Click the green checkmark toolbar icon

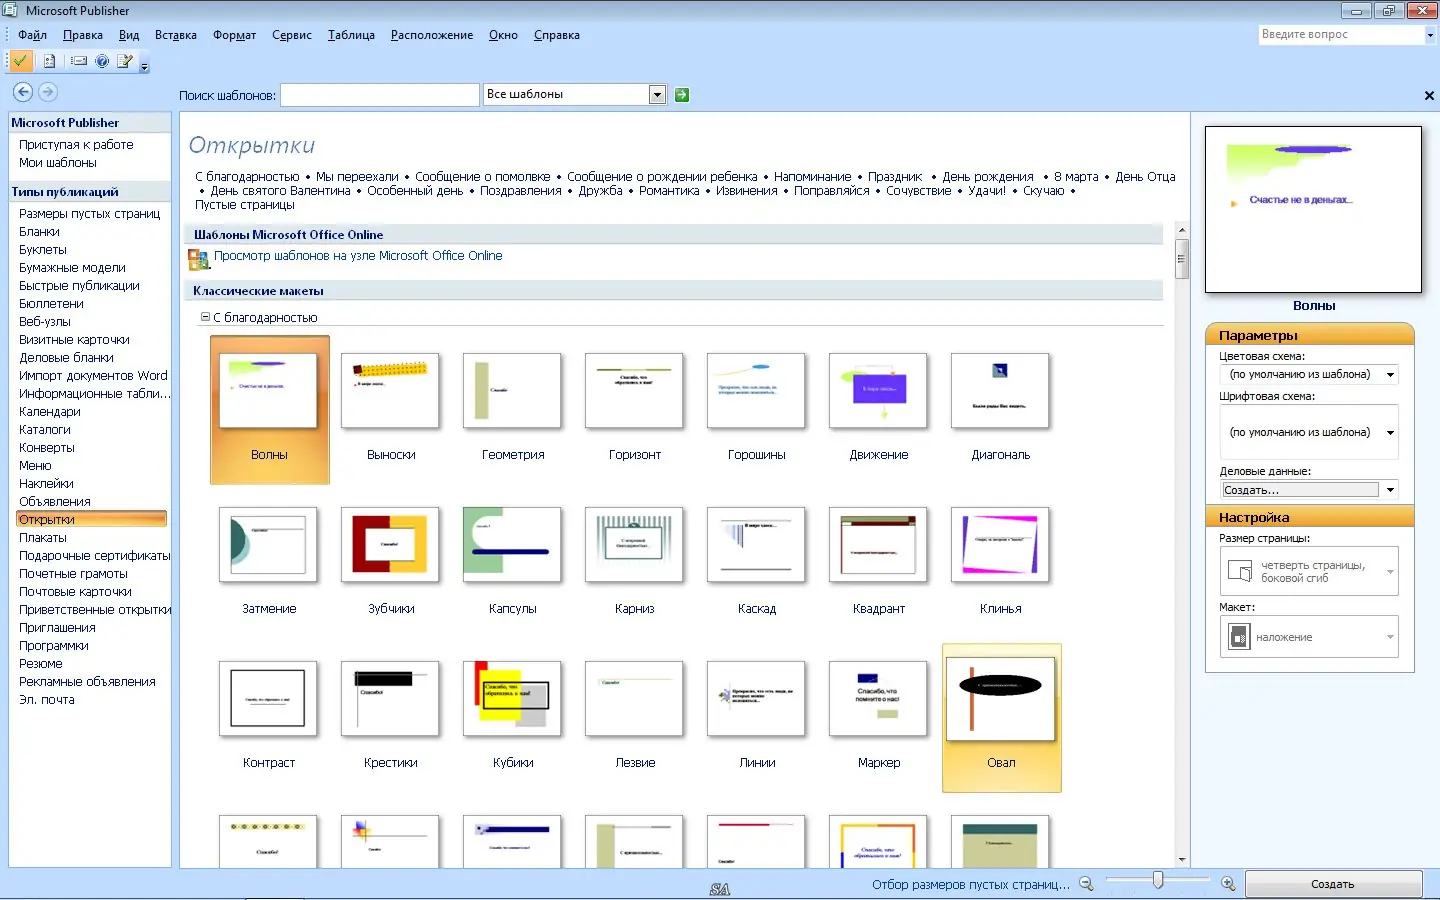tap(20, 61)
